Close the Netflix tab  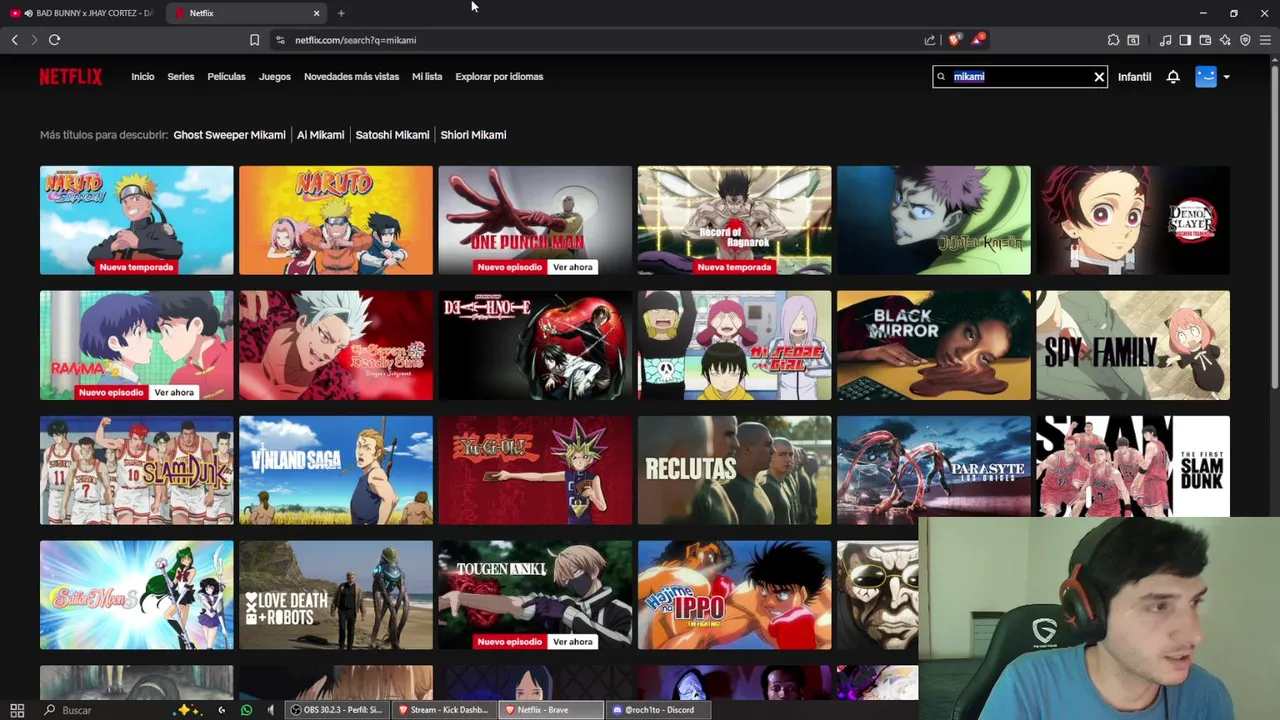tap(317, 13)
